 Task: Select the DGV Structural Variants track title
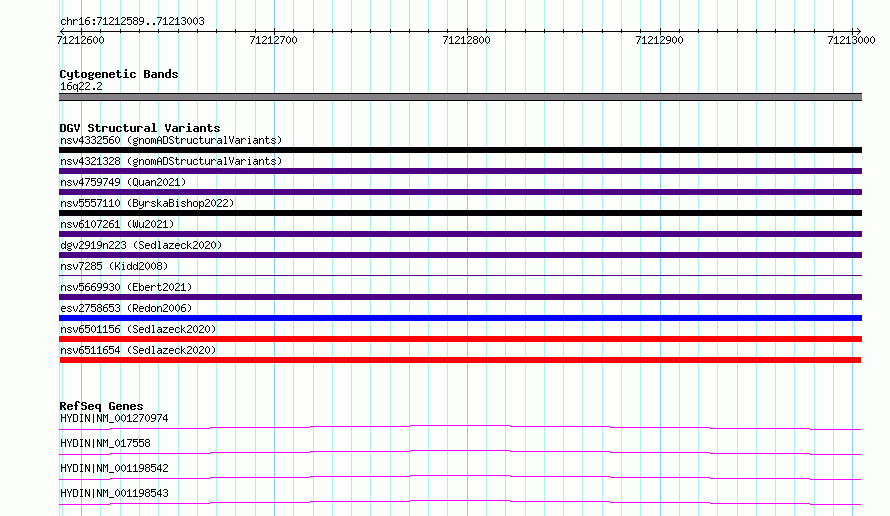click(140, 128)
